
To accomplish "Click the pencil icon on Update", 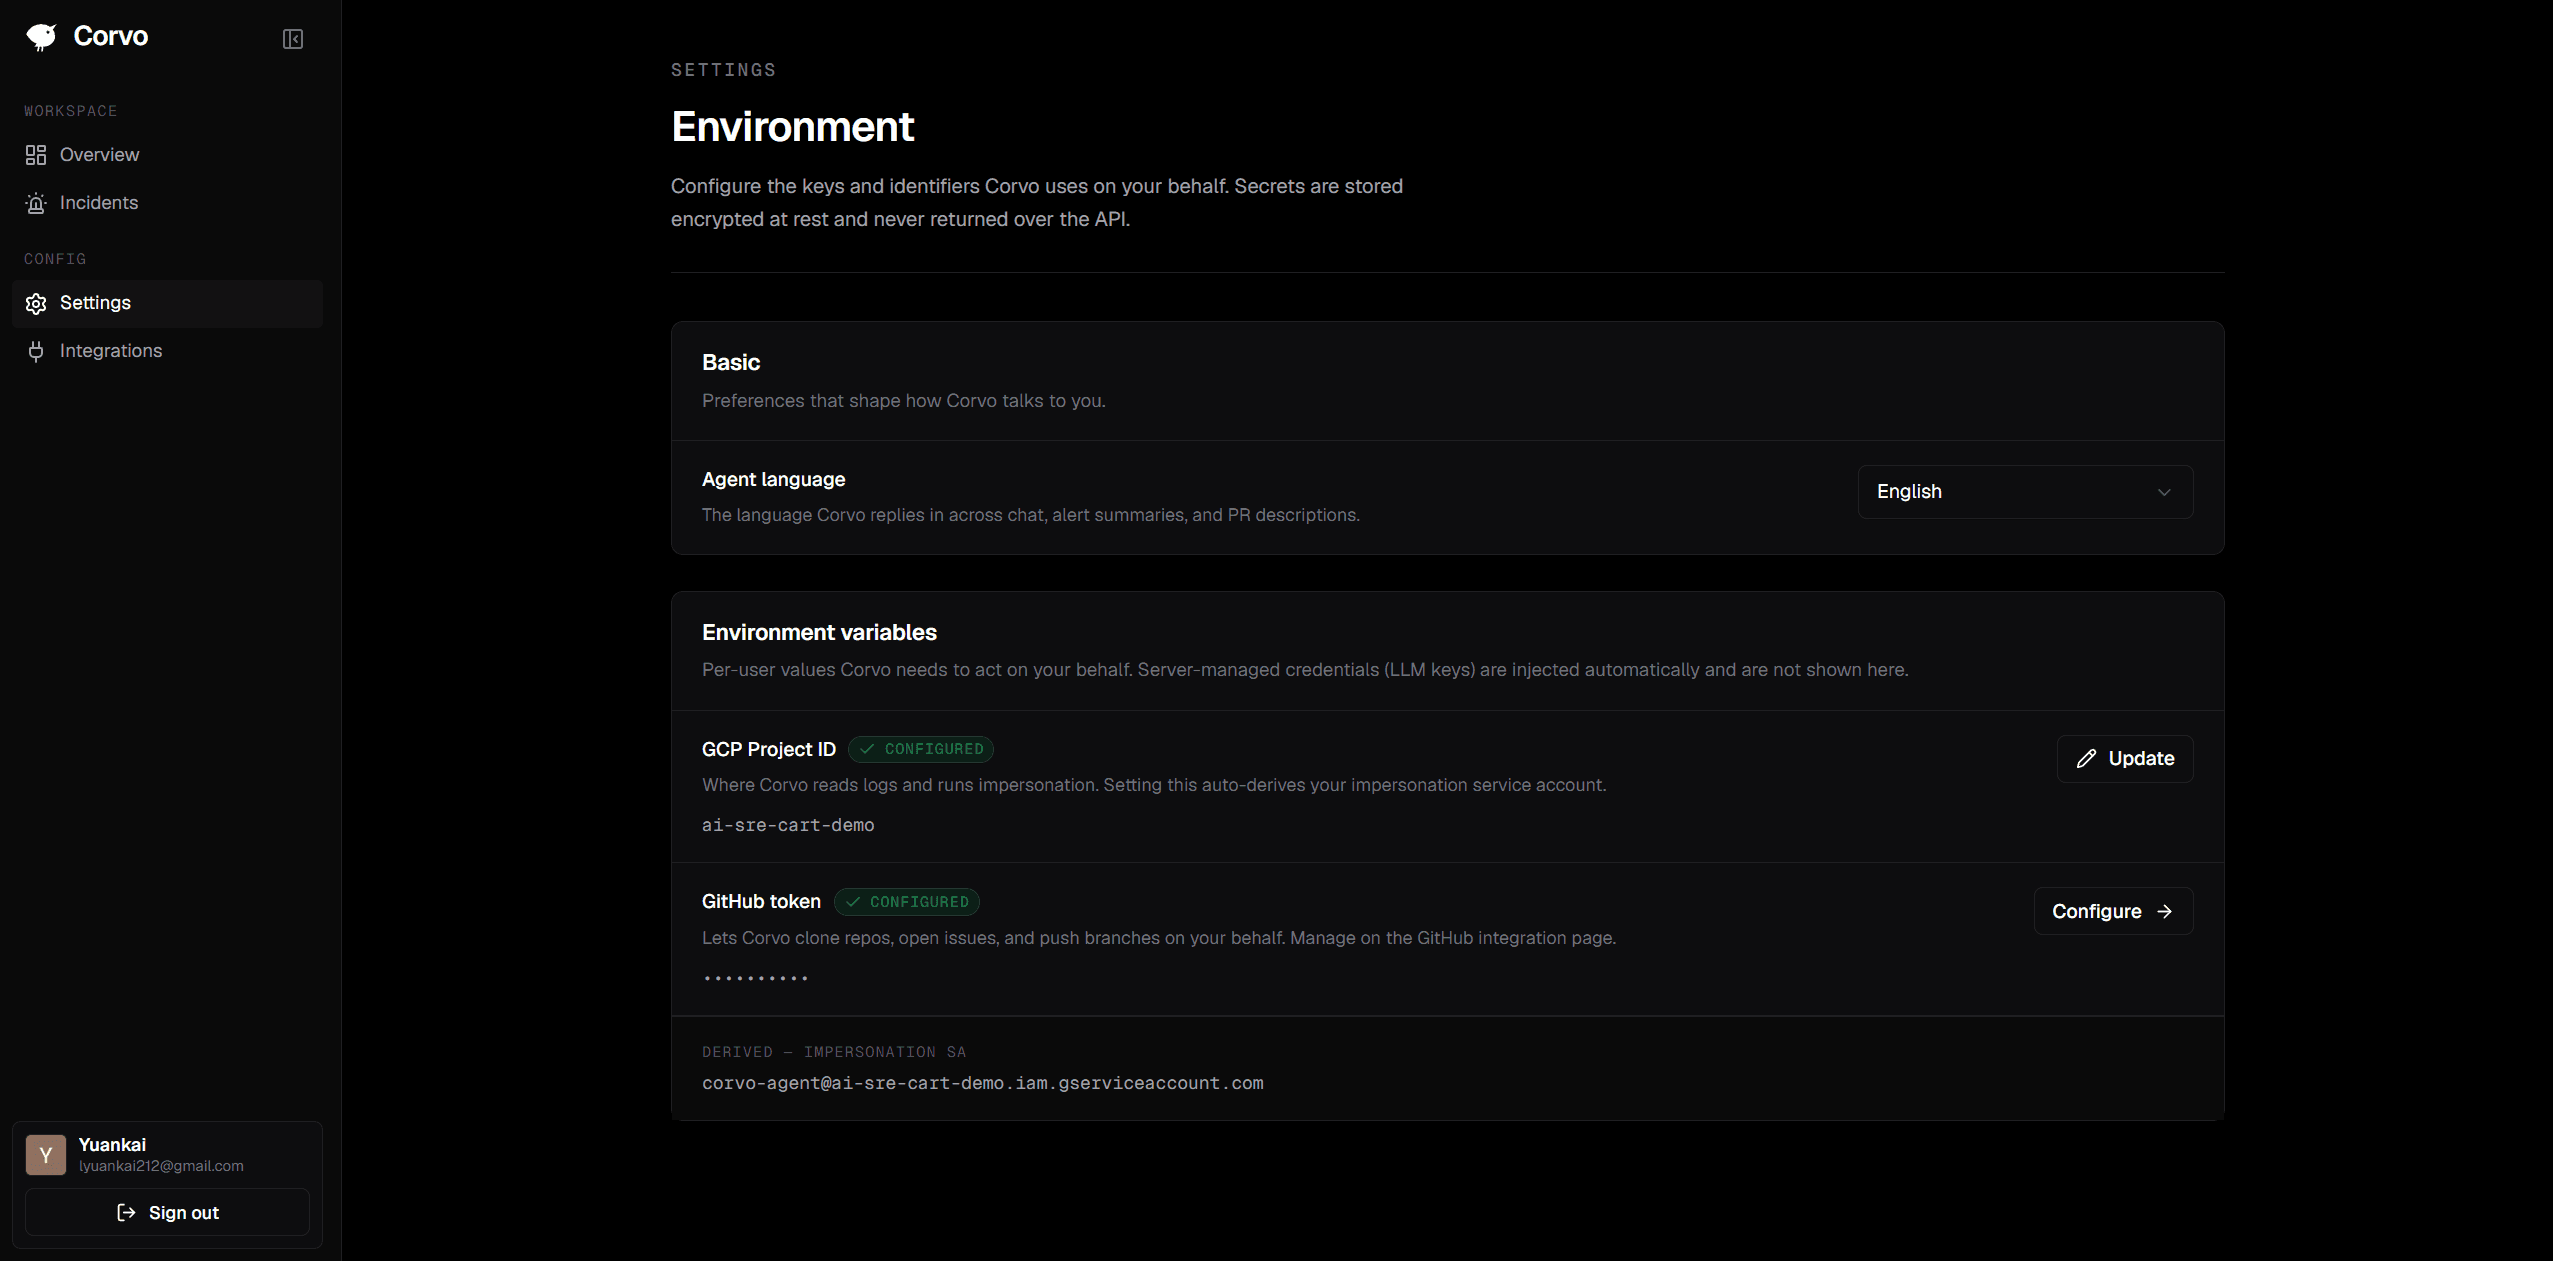I will [x=2086, y=759].
